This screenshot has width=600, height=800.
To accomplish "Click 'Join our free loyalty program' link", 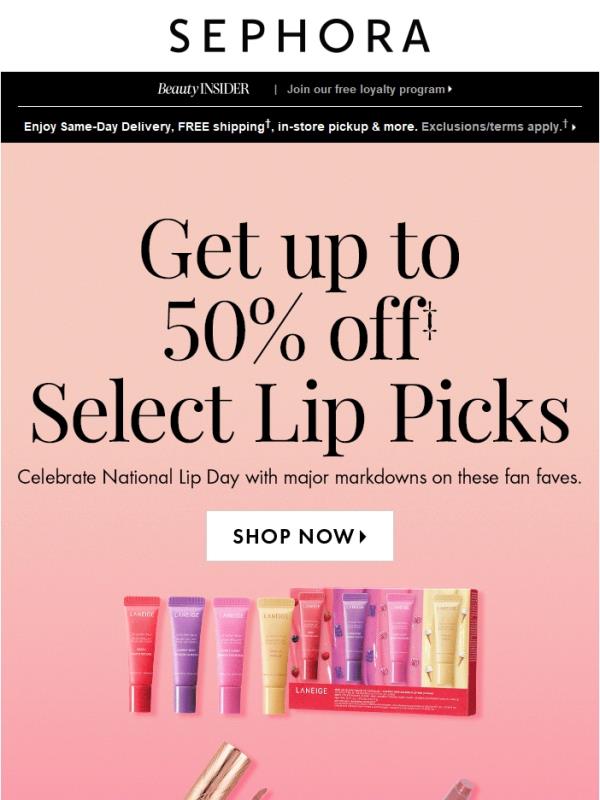I will [366, 89].
